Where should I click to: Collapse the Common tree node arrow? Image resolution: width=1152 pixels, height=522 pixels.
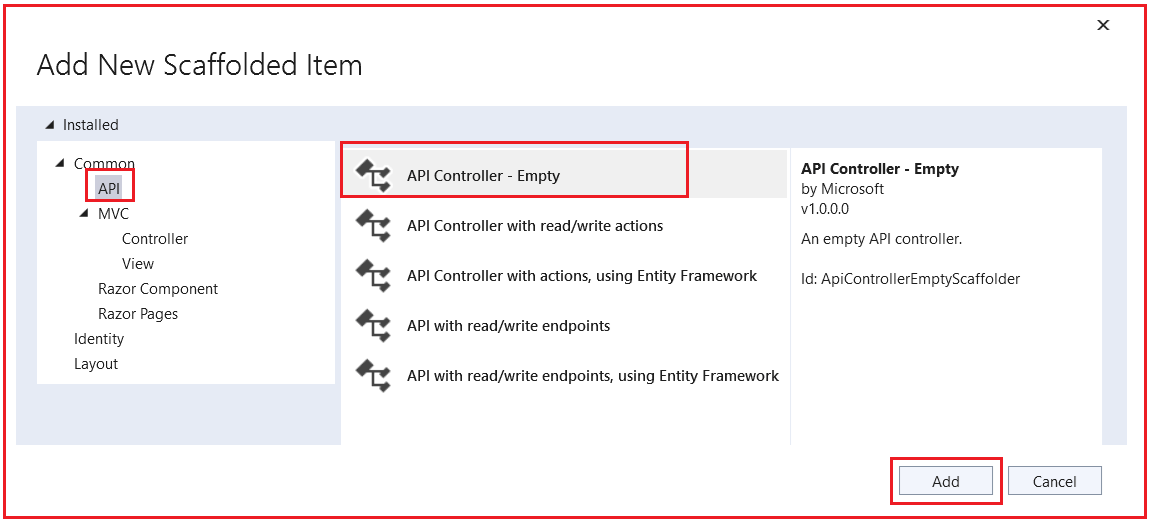tap(61, 163)
